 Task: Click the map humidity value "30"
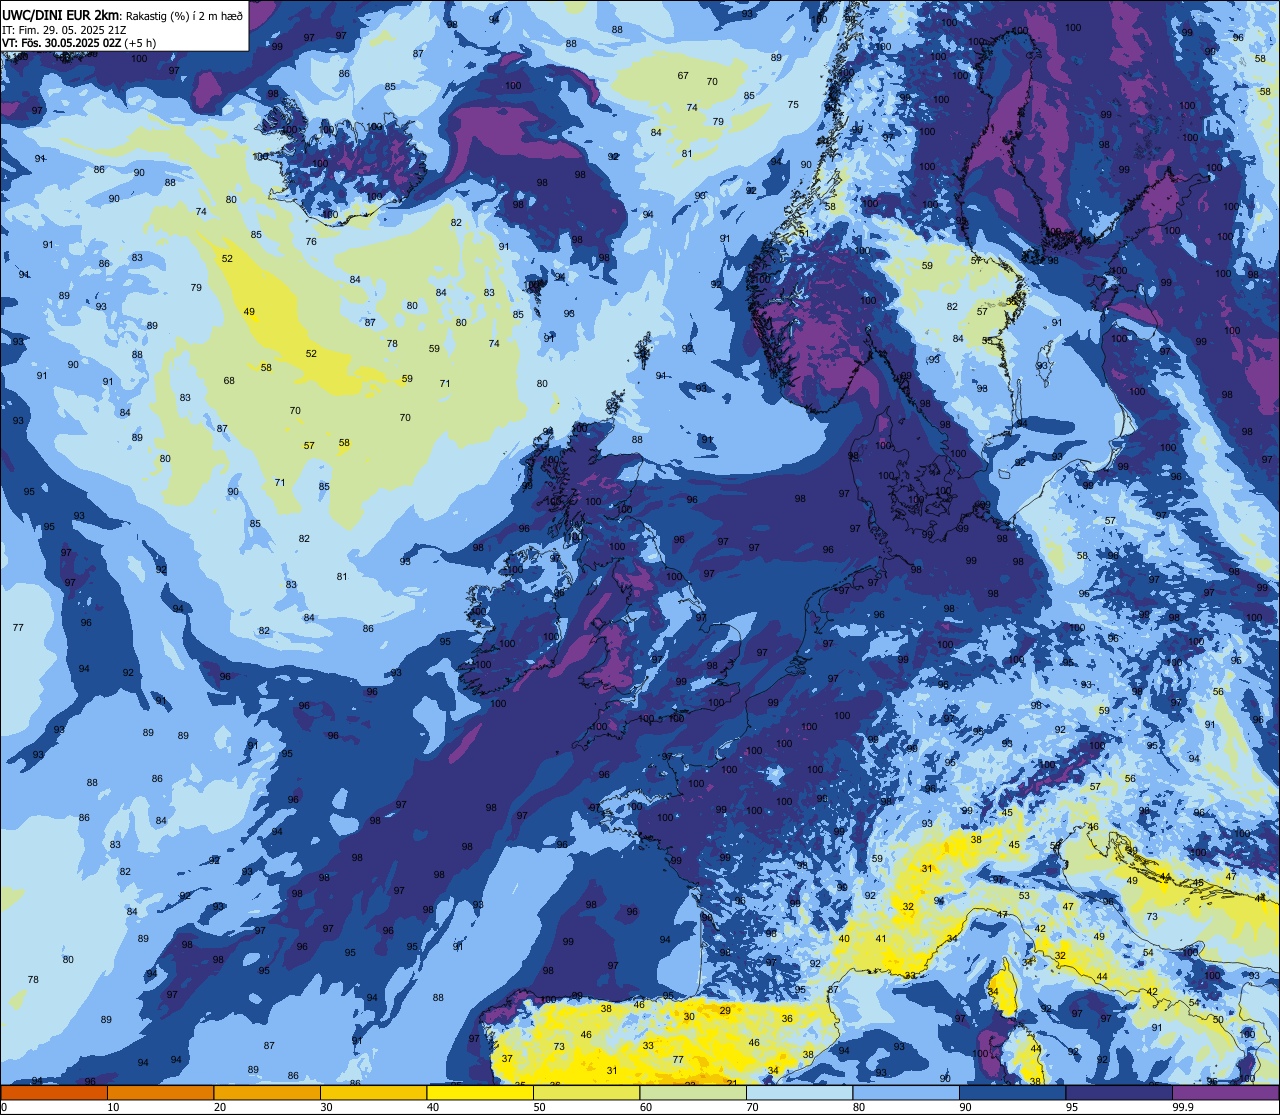click(689, 1017)
